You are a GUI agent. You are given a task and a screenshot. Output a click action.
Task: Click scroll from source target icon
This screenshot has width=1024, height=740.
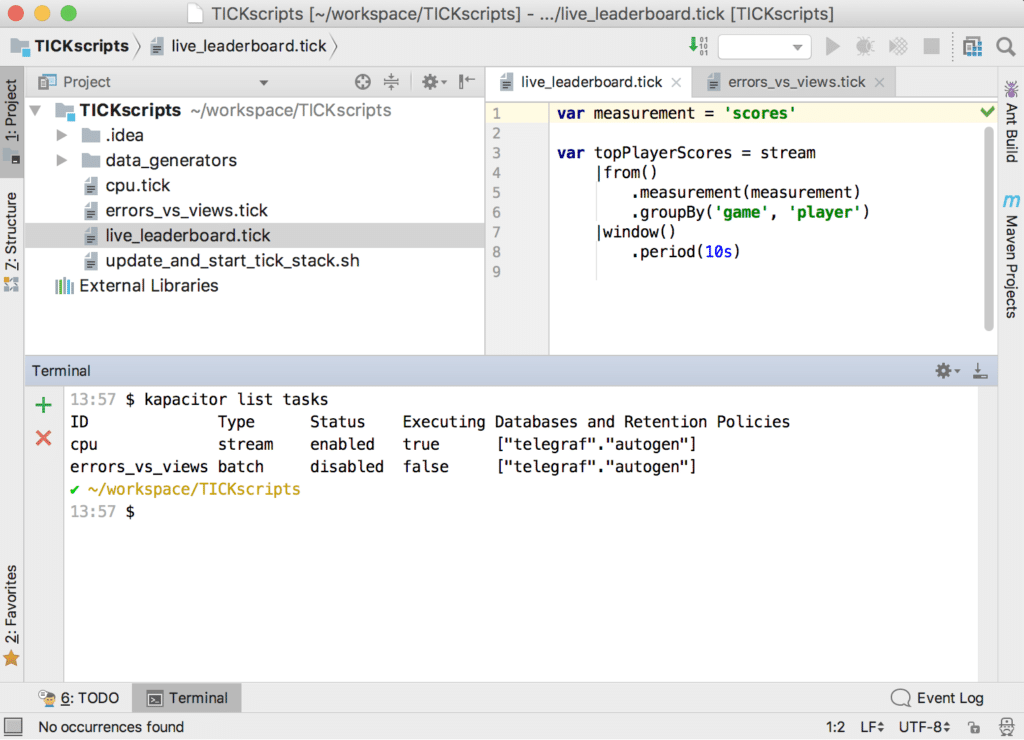(363, 82)
